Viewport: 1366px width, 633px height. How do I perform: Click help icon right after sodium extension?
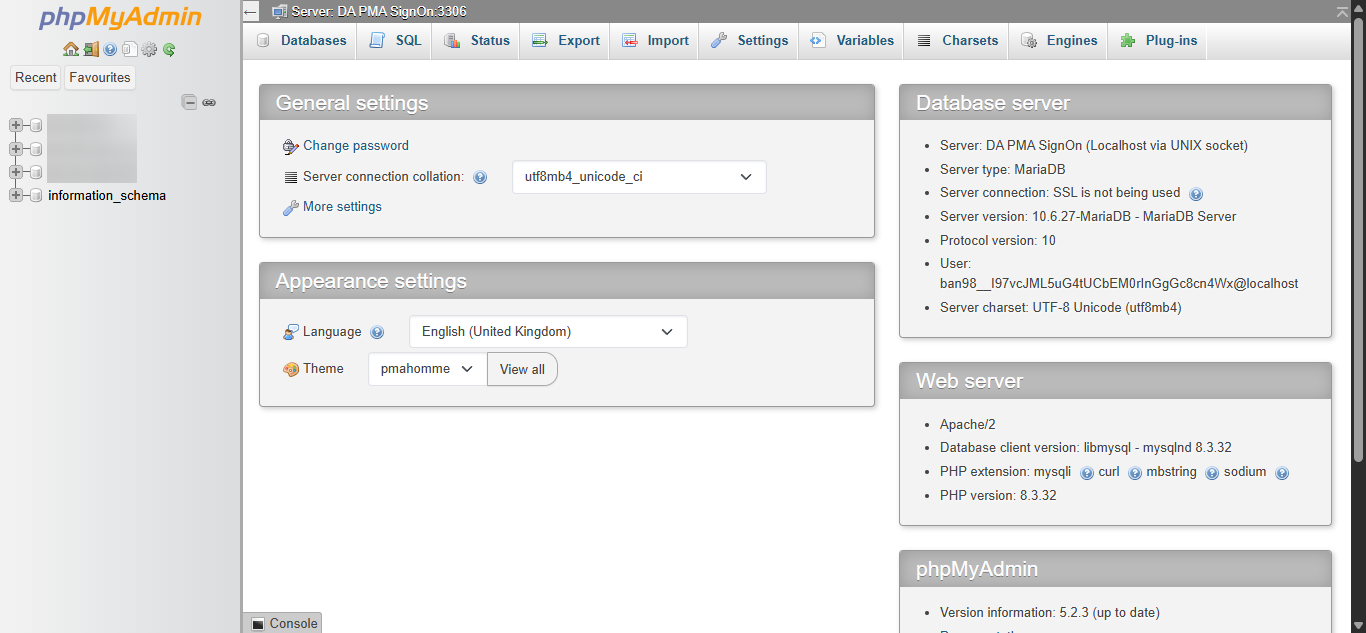pos(1282,473)
